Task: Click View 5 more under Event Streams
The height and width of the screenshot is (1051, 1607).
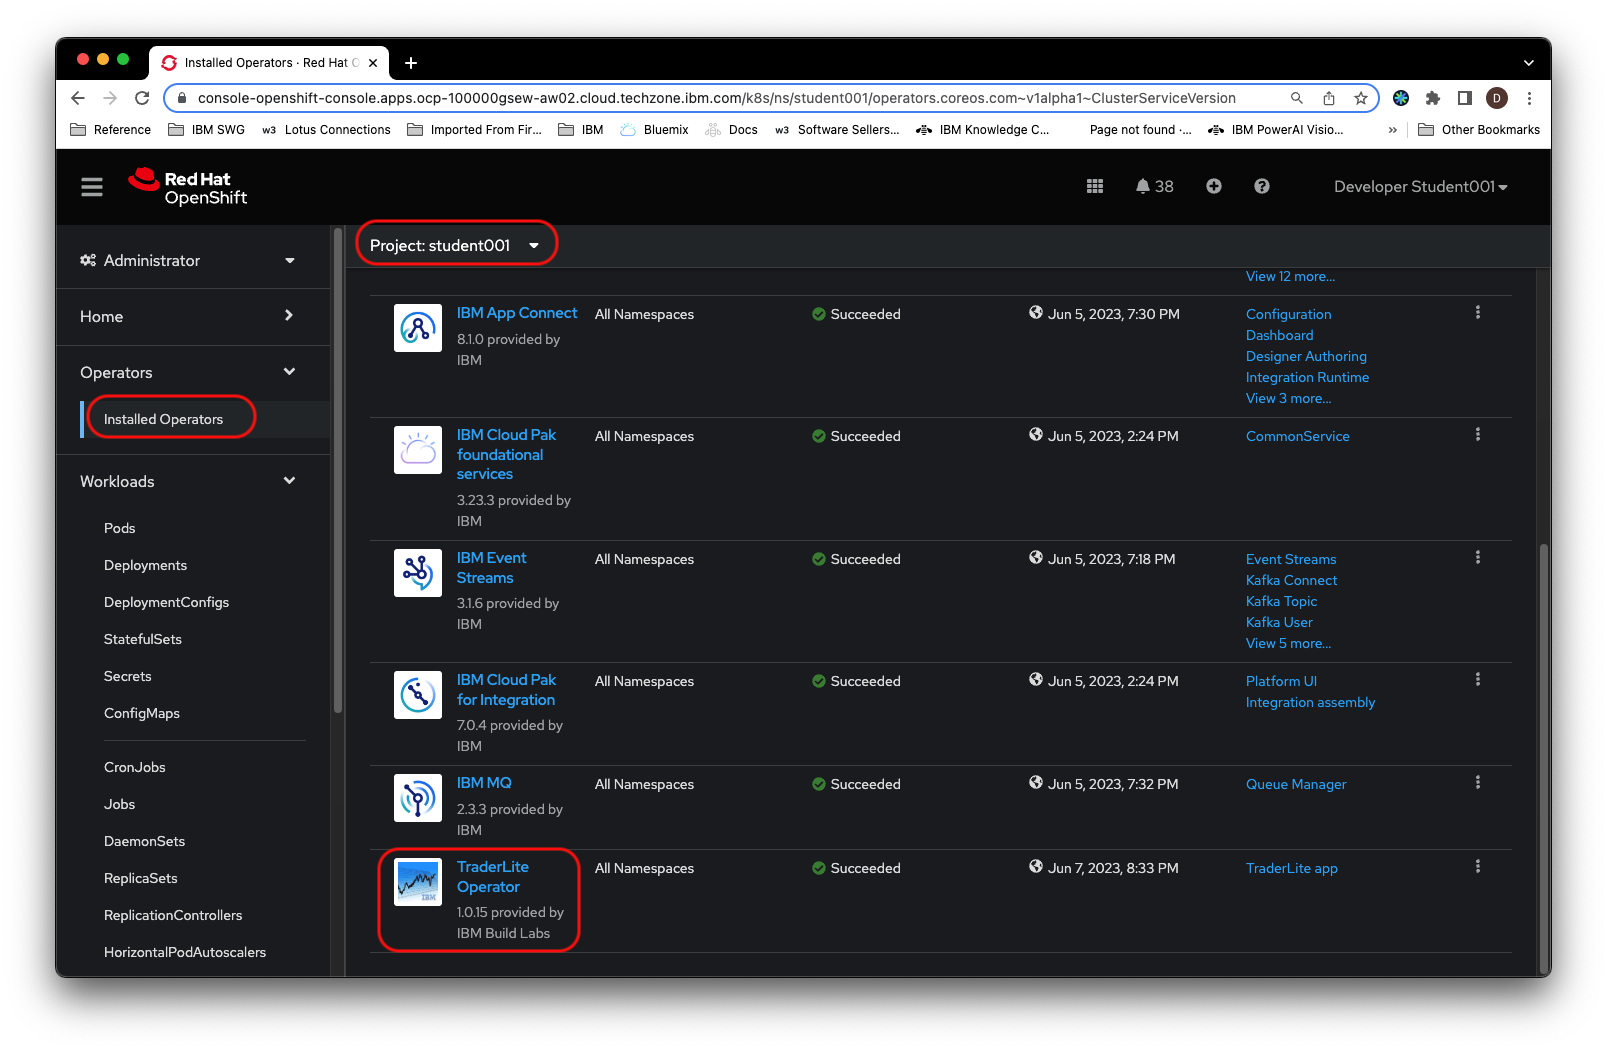Action: click(1288, 643)
